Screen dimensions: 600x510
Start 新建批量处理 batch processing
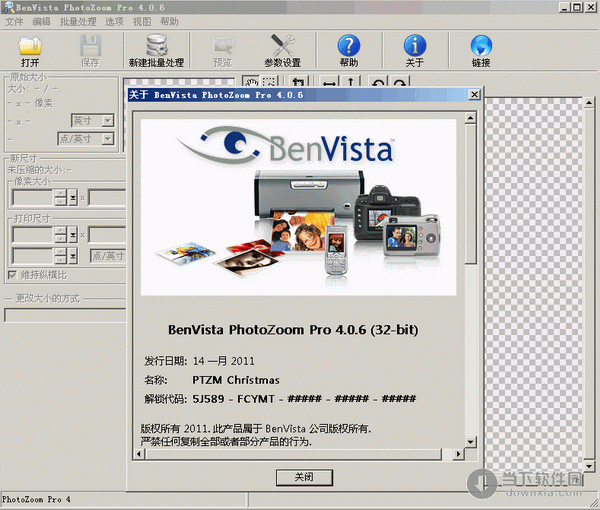point(157,51)
